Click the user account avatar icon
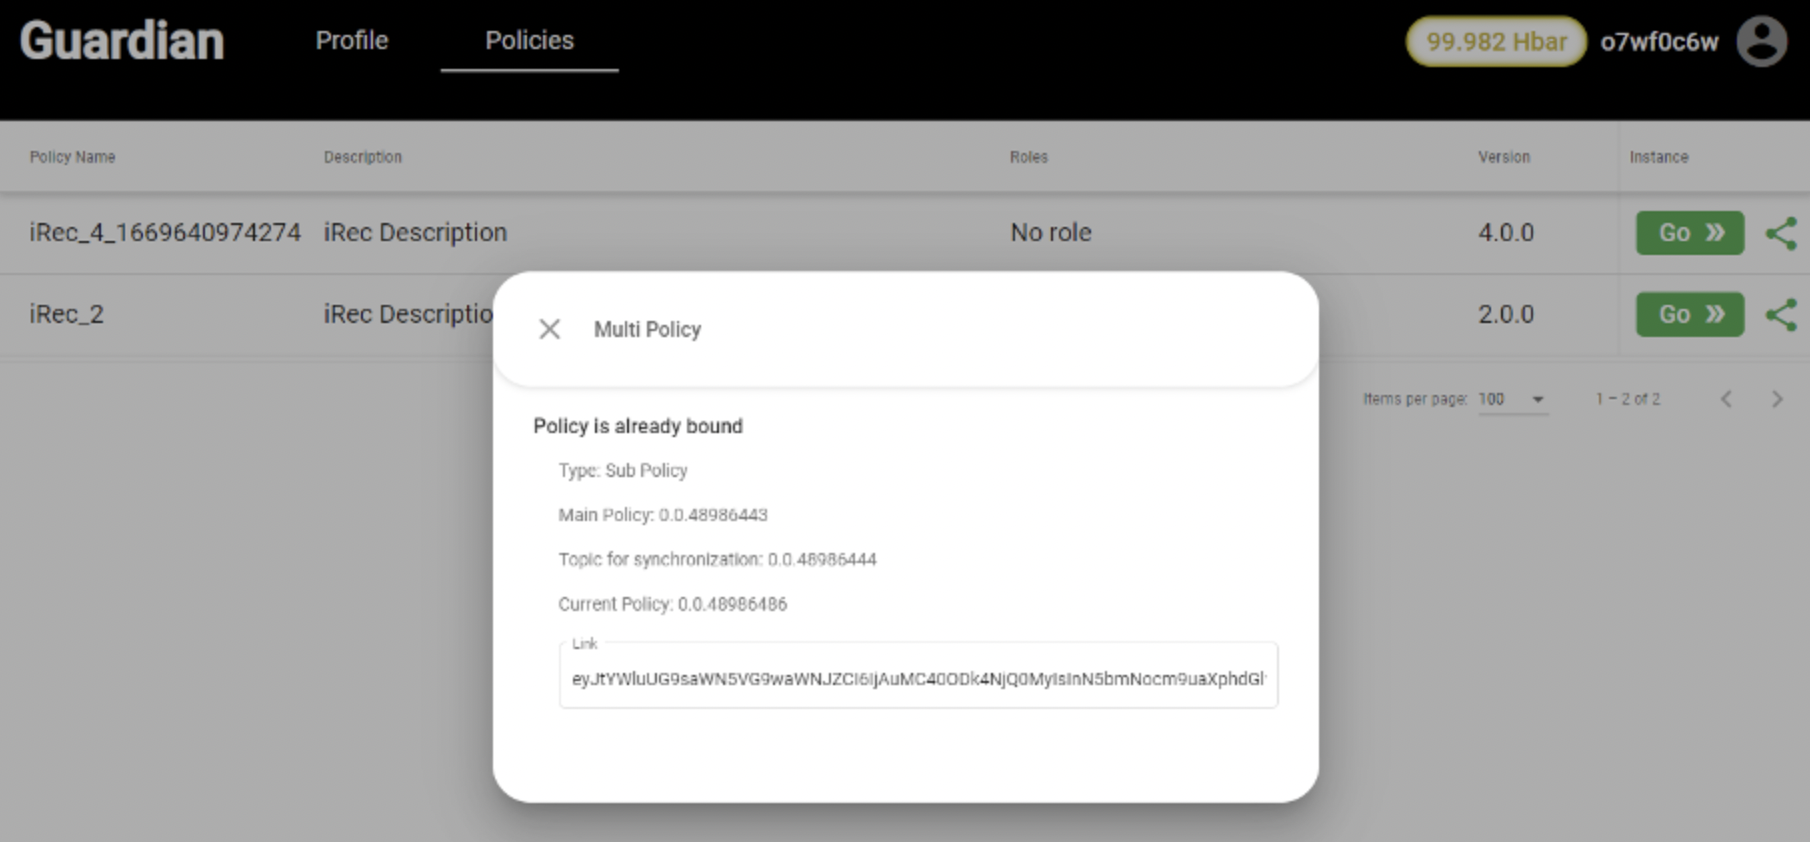Screen dimensions: 1810x842 click(x=1761, y=42)
